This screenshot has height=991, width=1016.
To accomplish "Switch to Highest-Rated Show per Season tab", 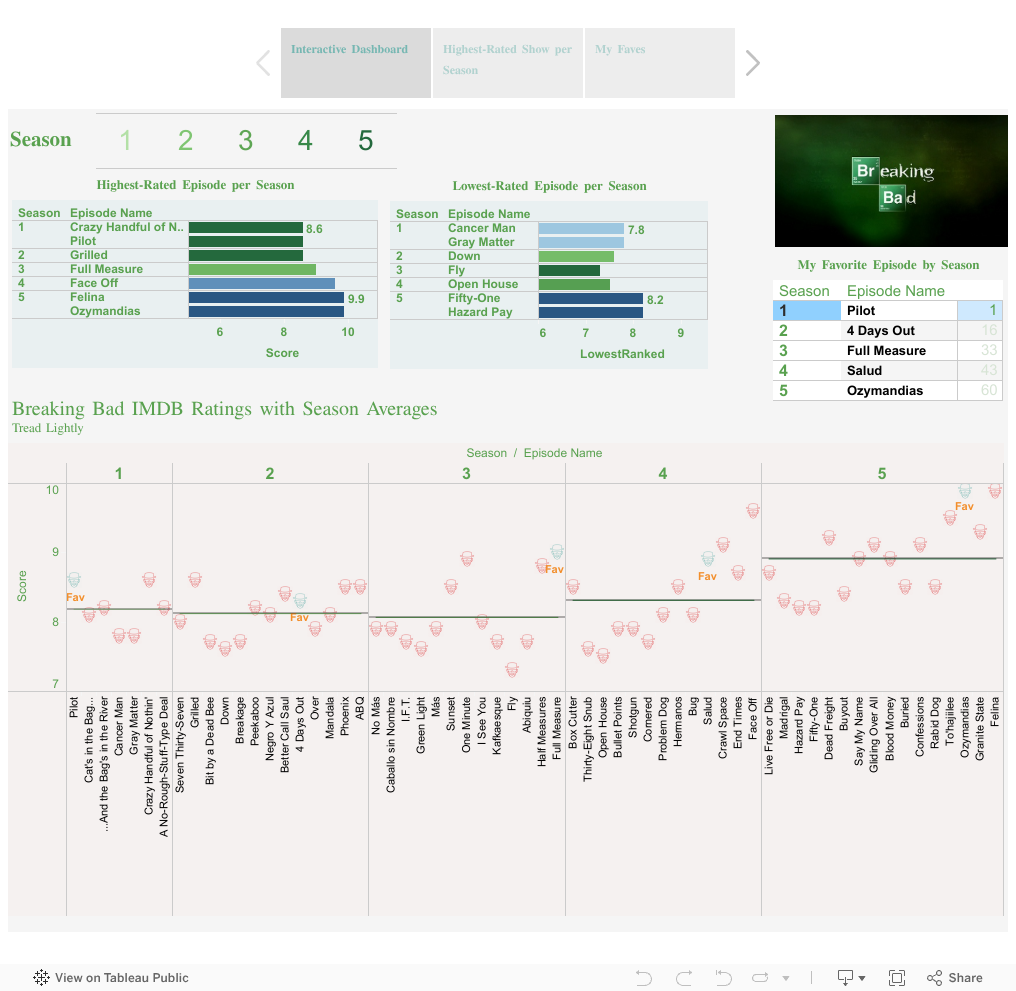I will (508, 60).
